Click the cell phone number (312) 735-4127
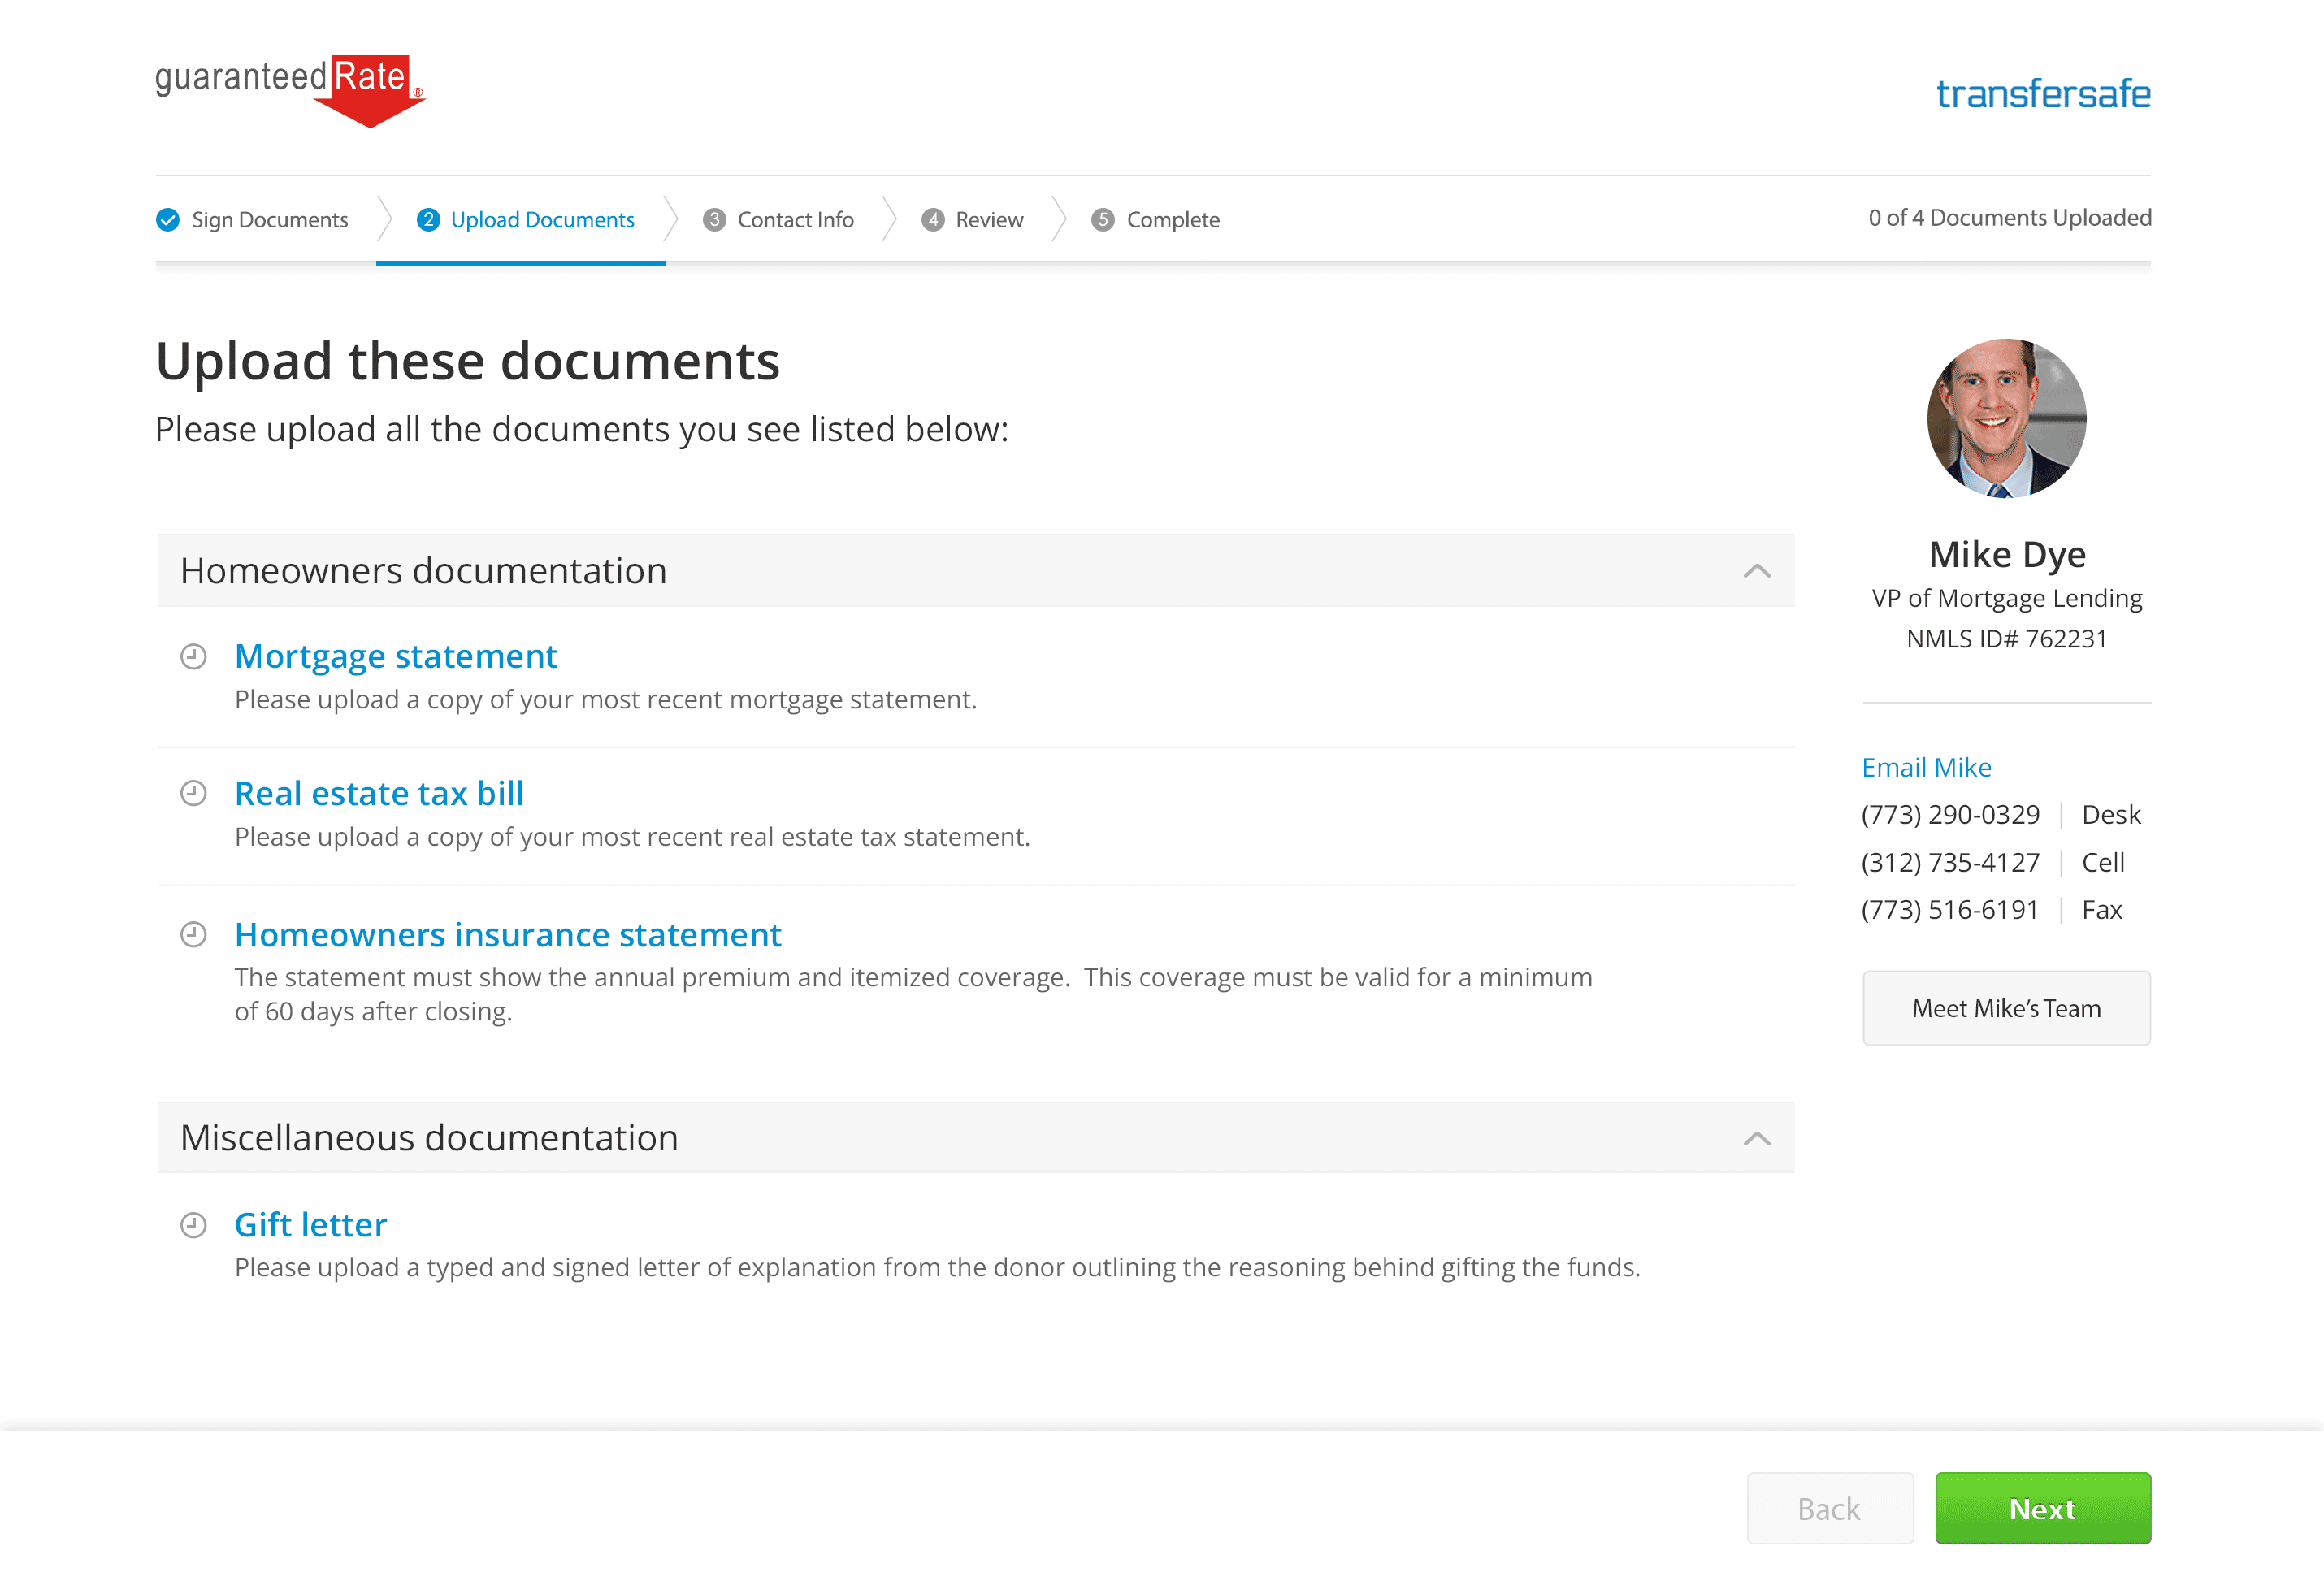The height and width of the screenshot is (1585, 2324). [x=1950, y=863]
